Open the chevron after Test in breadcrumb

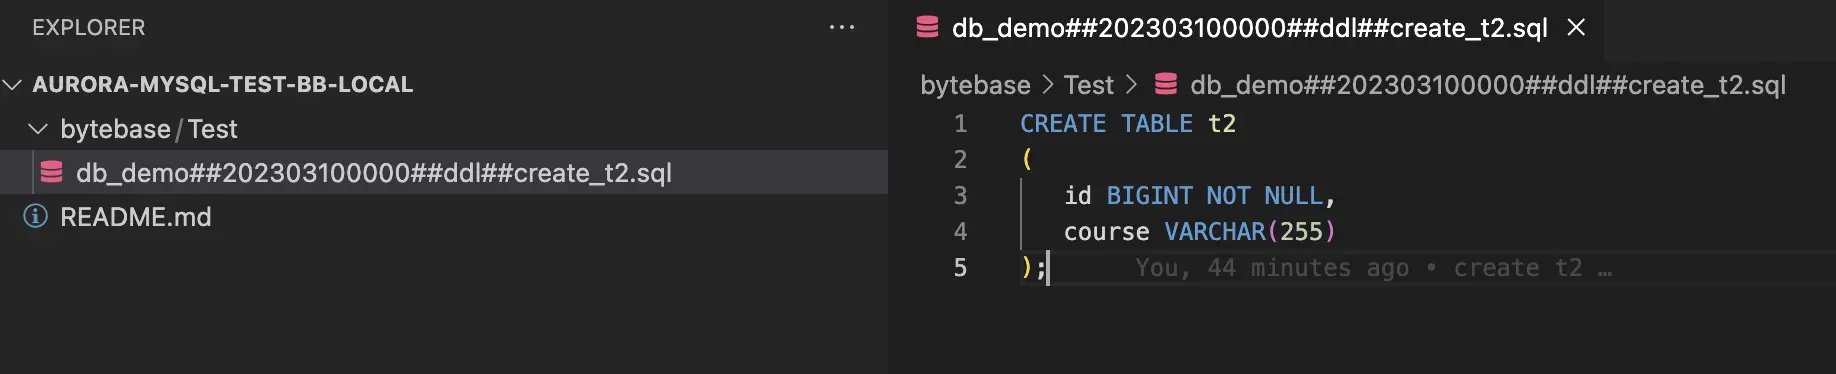[1131, 85]
